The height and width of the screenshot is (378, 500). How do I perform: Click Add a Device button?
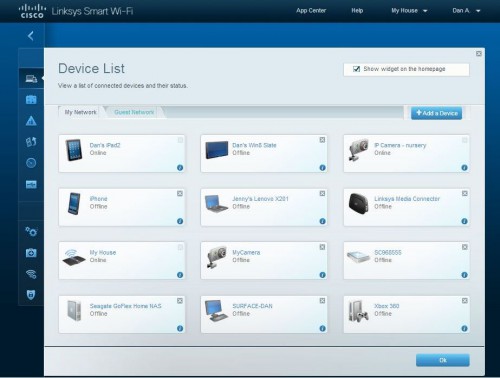tap(436, 113)
